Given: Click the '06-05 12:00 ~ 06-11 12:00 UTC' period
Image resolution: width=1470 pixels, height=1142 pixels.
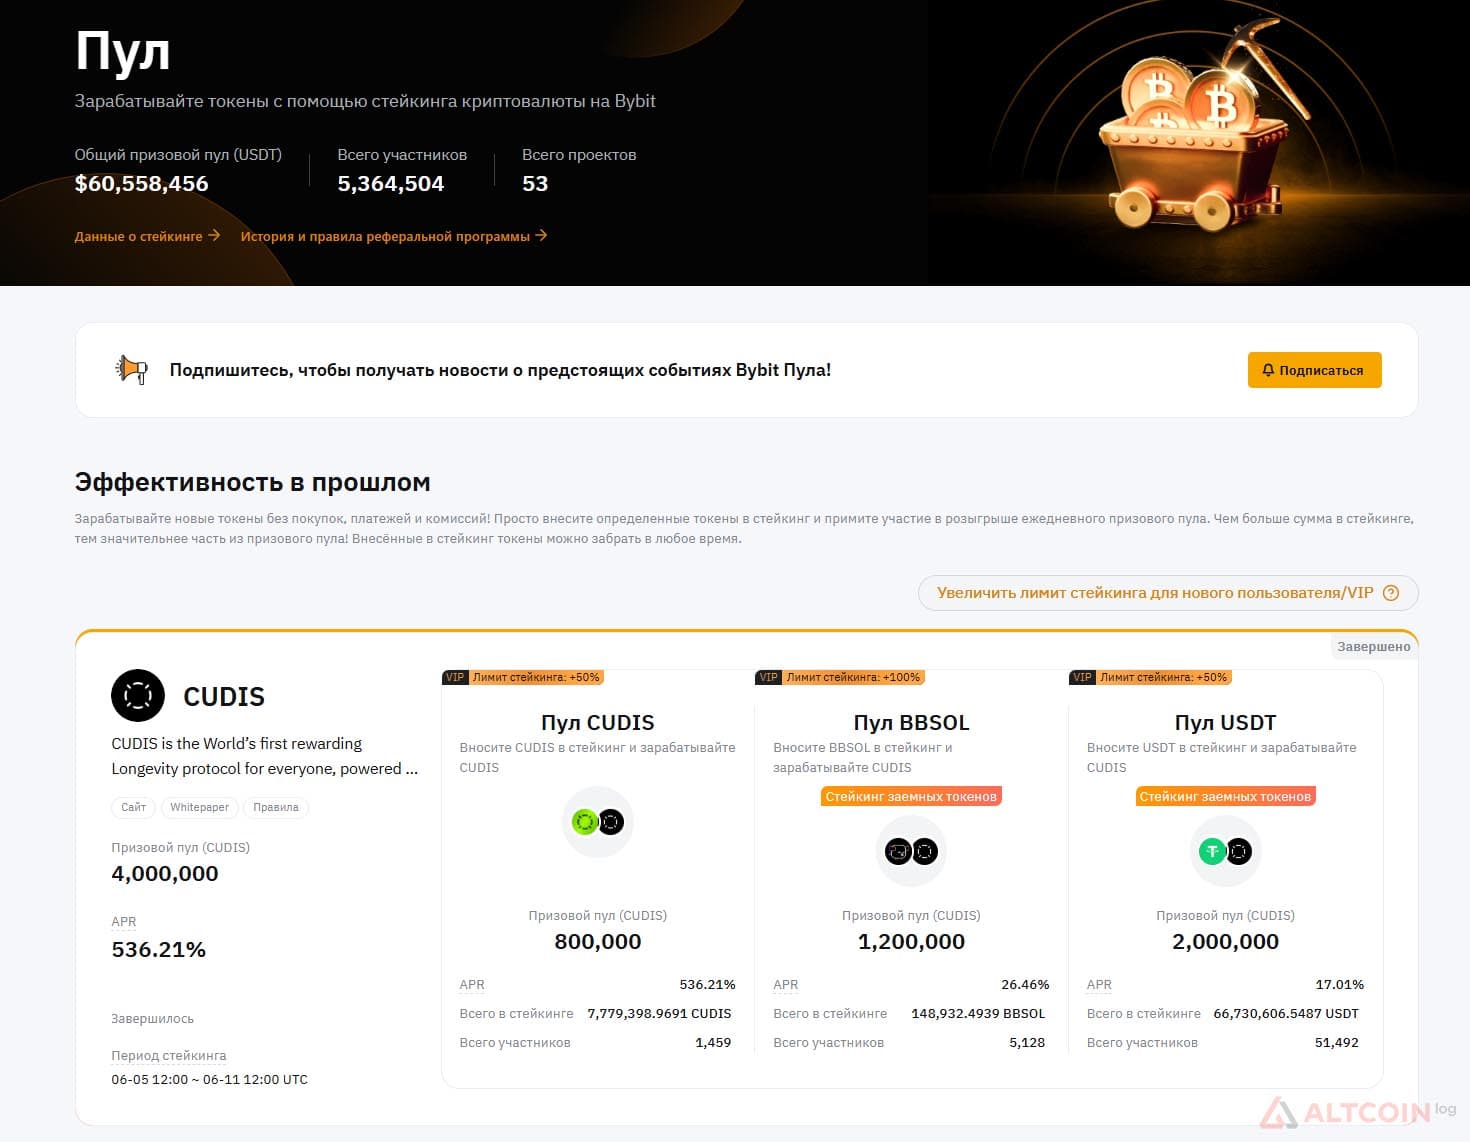Looking at the screenshot, I should point(209,1080).
